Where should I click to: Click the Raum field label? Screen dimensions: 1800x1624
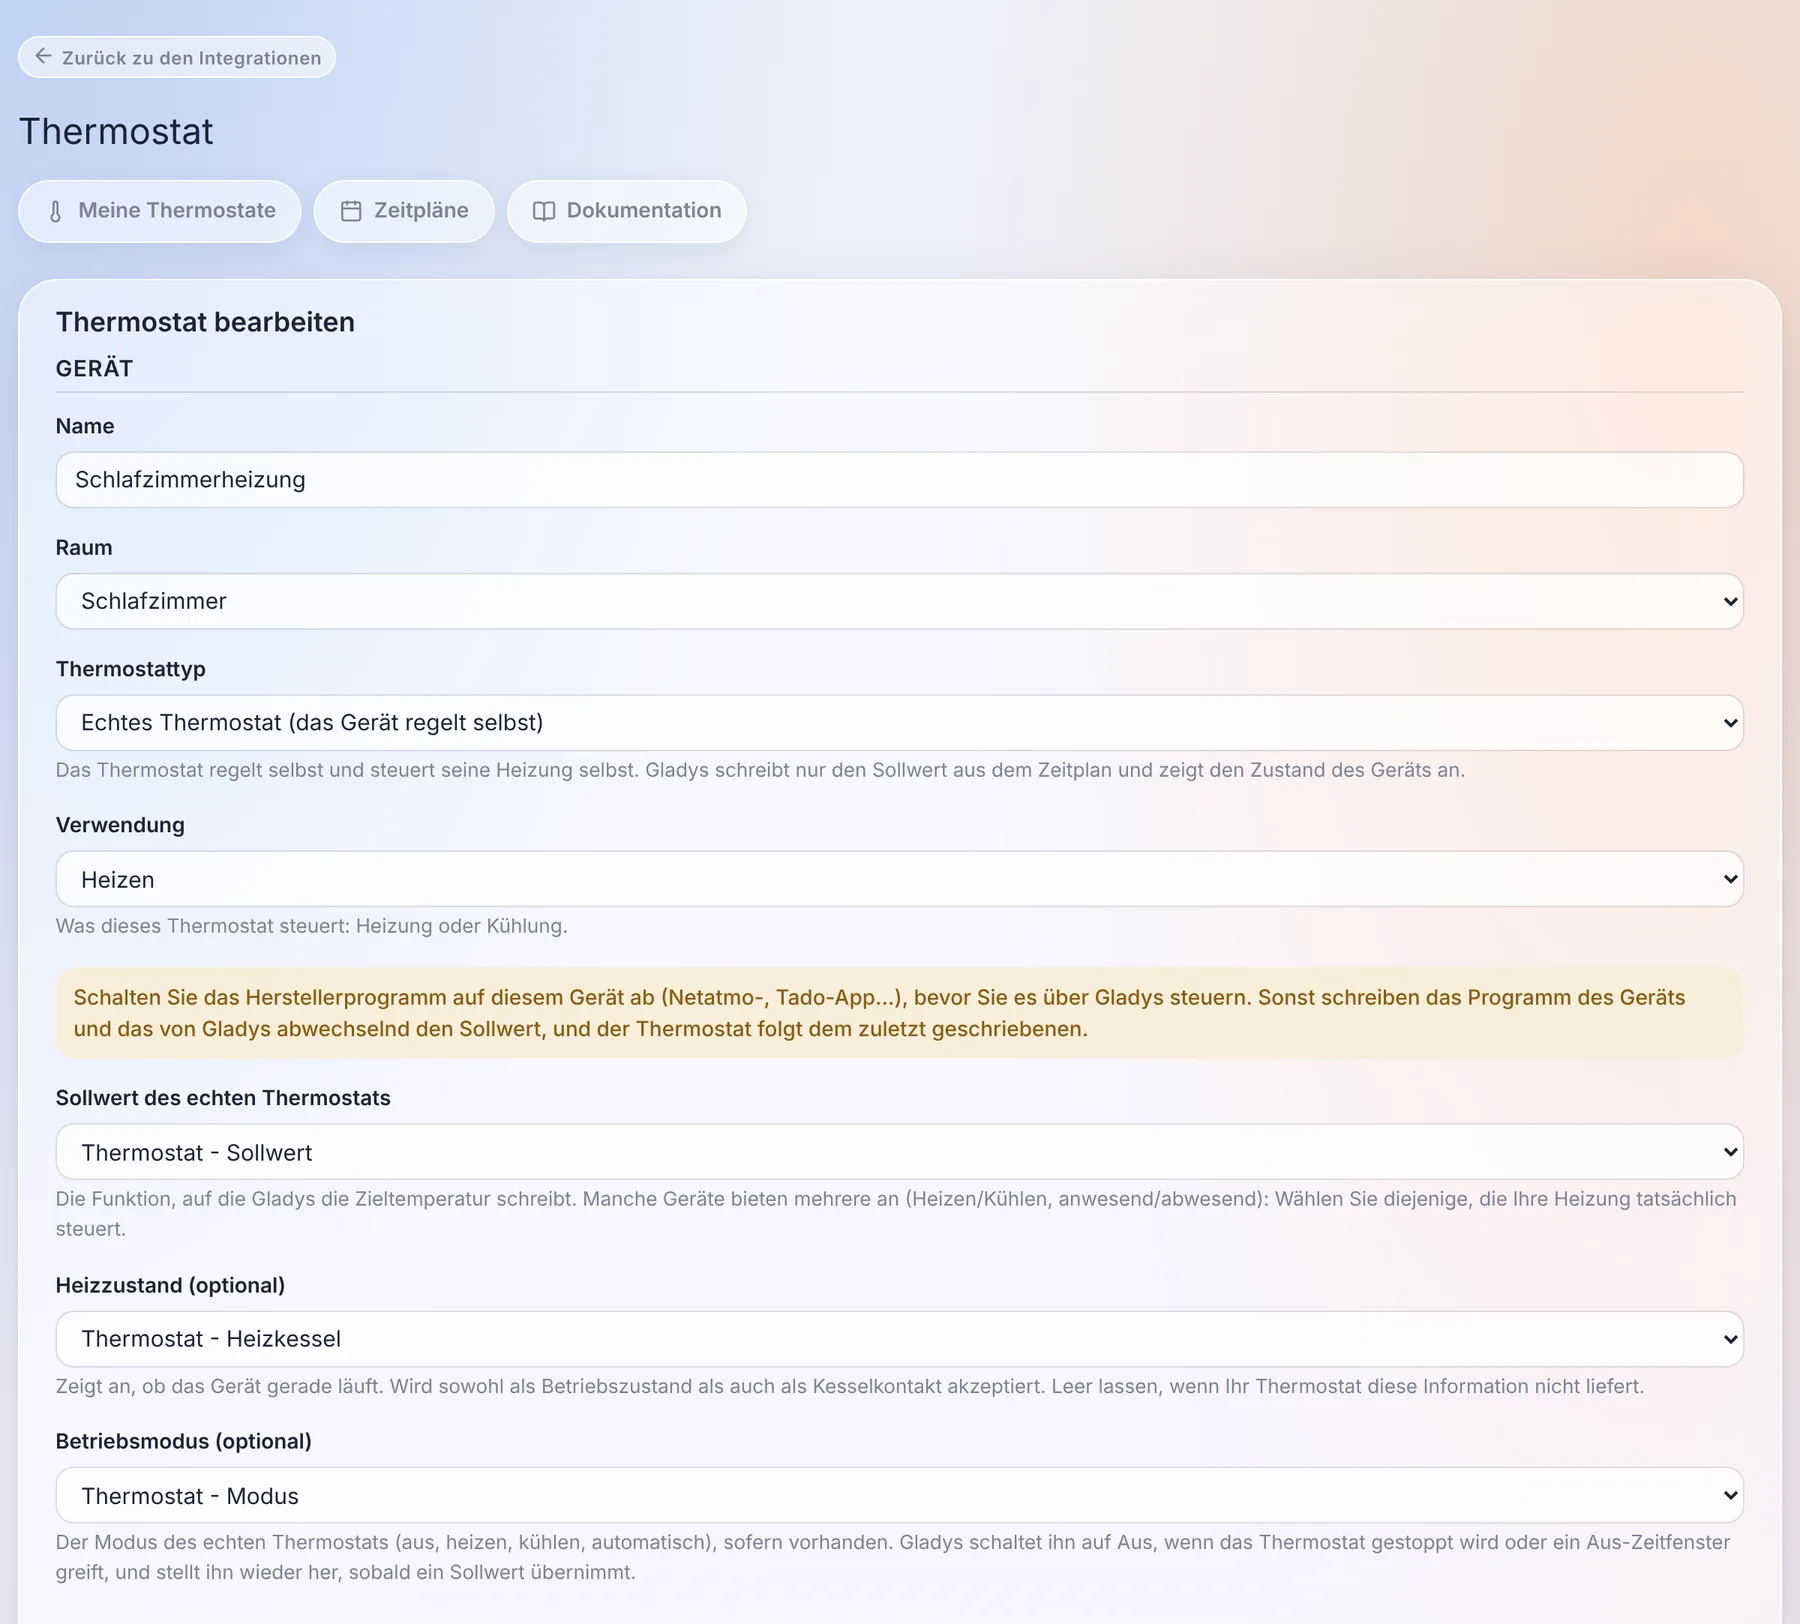[84, 548]
